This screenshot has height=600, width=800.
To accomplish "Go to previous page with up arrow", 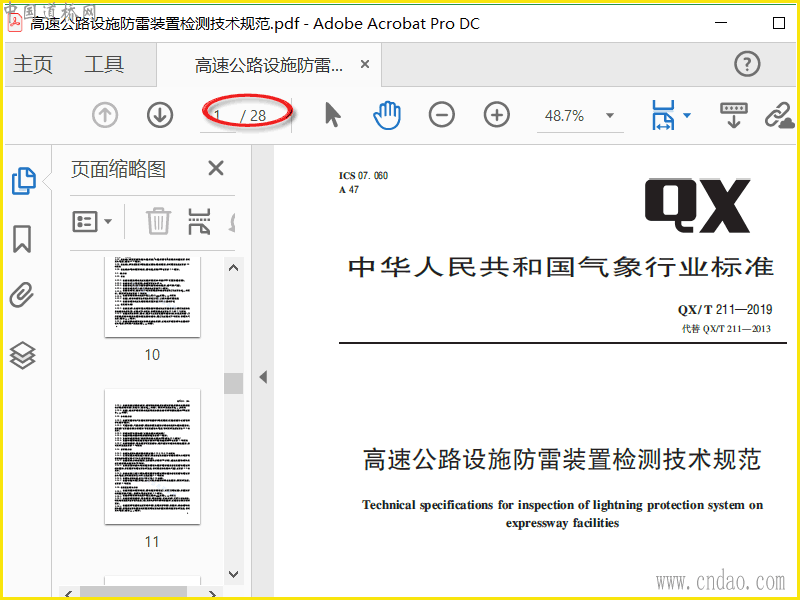I will pyautogui.click(x=105, y=115).
